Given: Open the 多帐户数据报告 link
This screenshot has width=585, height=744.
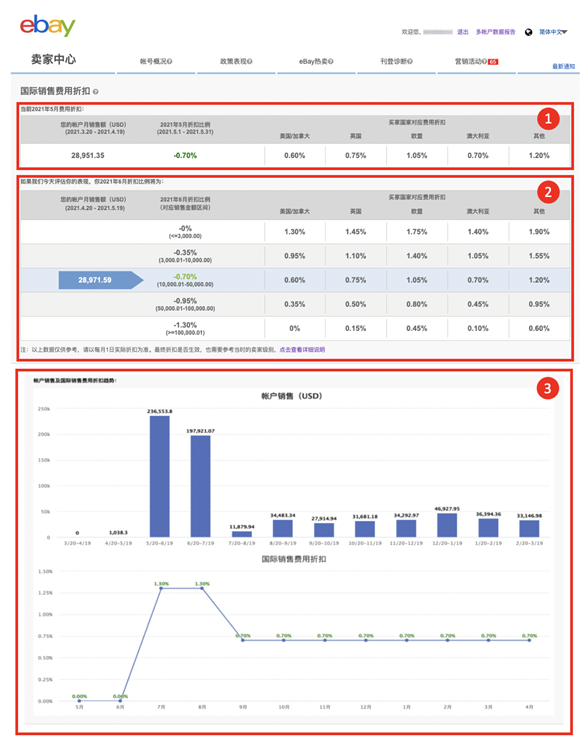Looking at the screenshot, I should (495, 32).
